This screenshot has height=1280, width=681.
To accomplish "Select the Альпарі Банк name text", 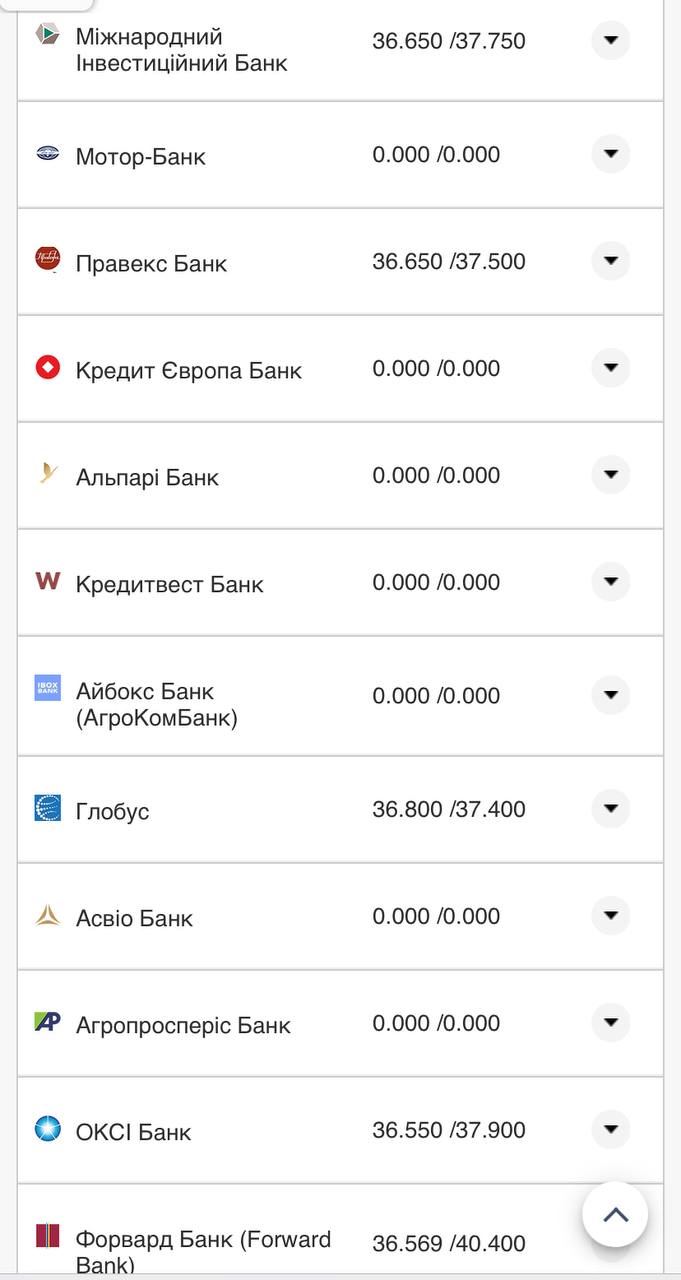I will (x=147, y=477).
